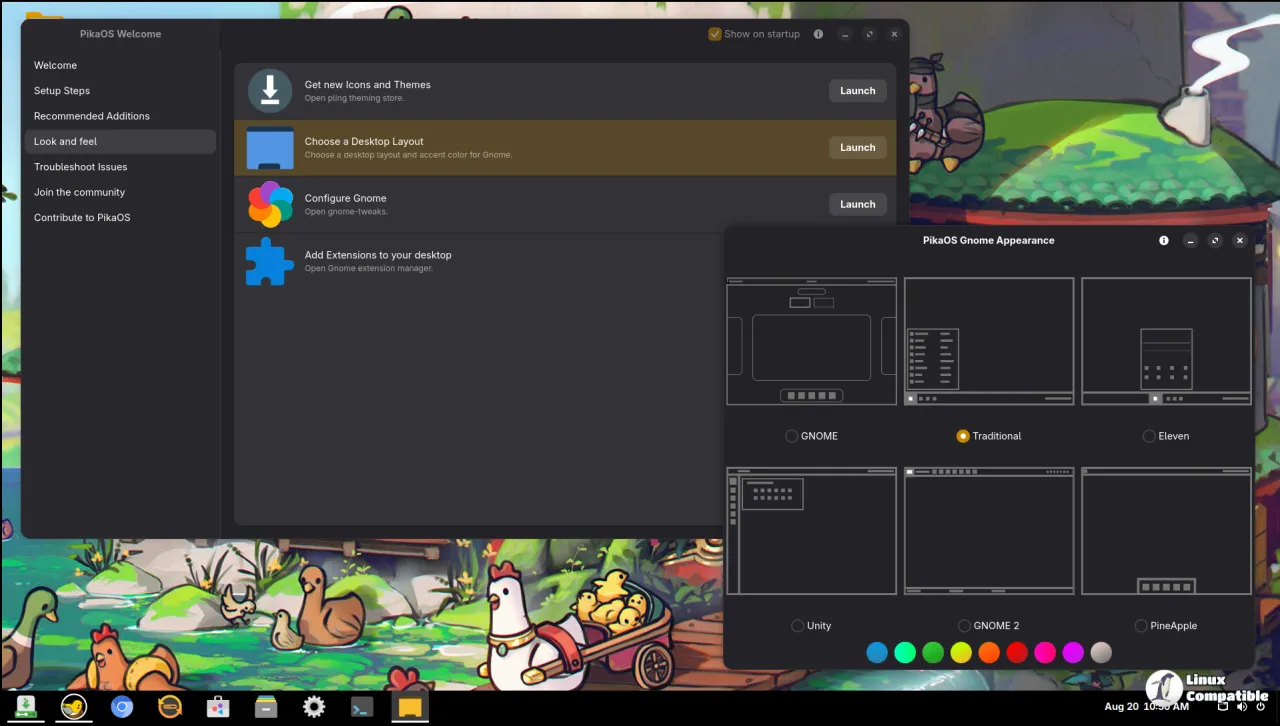Click the power icon in the system tray
Viewport: 1280px width, 726px height.
click(1261, 707)
